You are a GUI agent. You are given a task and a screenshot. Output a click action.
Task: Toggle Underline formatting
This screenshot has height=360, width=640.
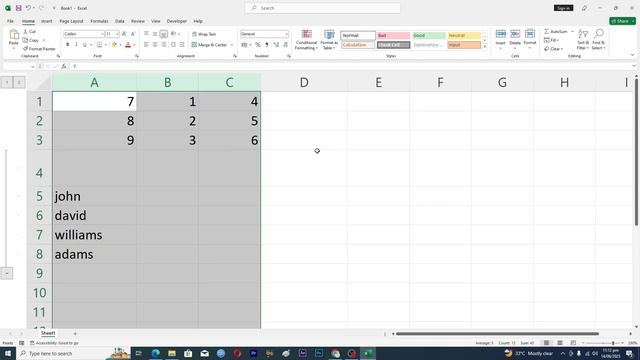84,45
